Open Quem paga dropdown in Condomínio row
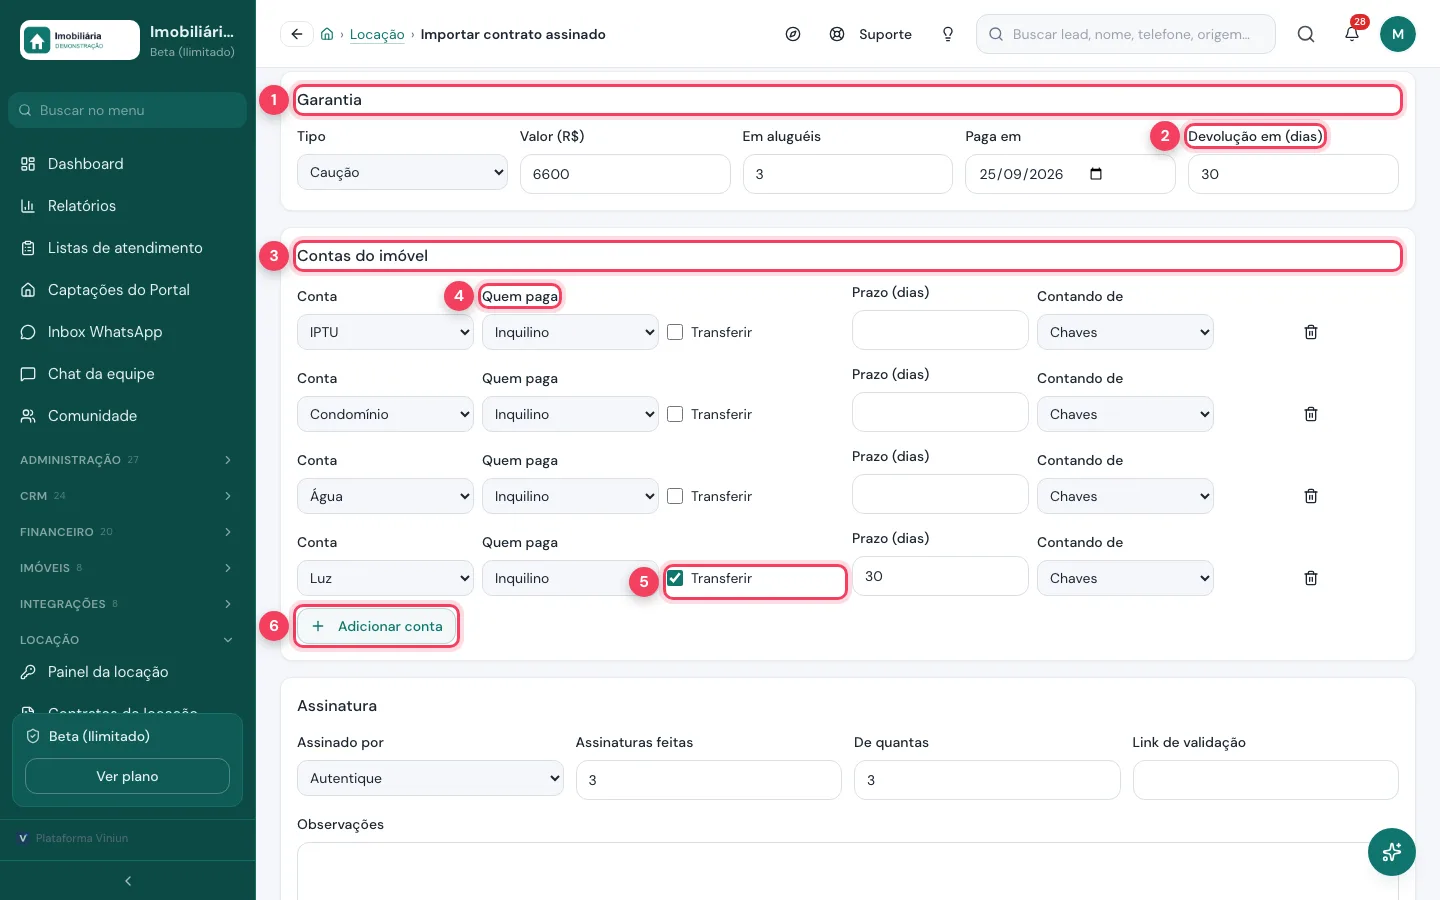Viewport: 1440px width, 900px height. [570, 414]
